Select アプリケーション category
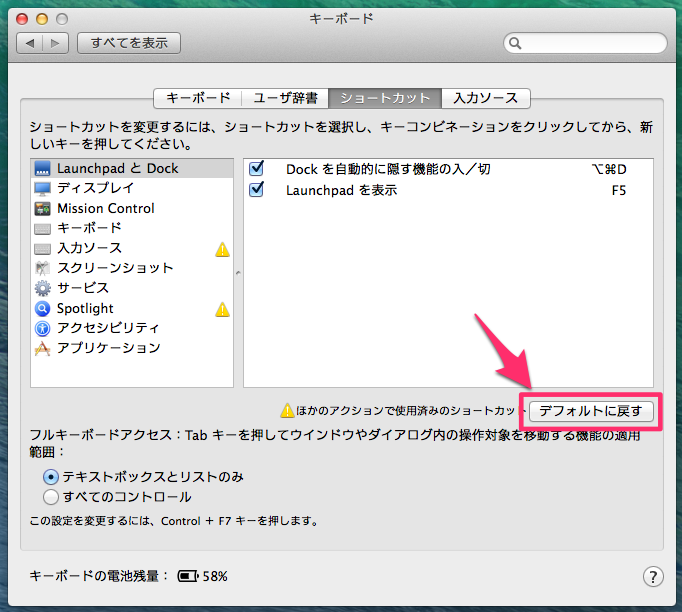The image size is (682, 612). (x=132, y=348)
